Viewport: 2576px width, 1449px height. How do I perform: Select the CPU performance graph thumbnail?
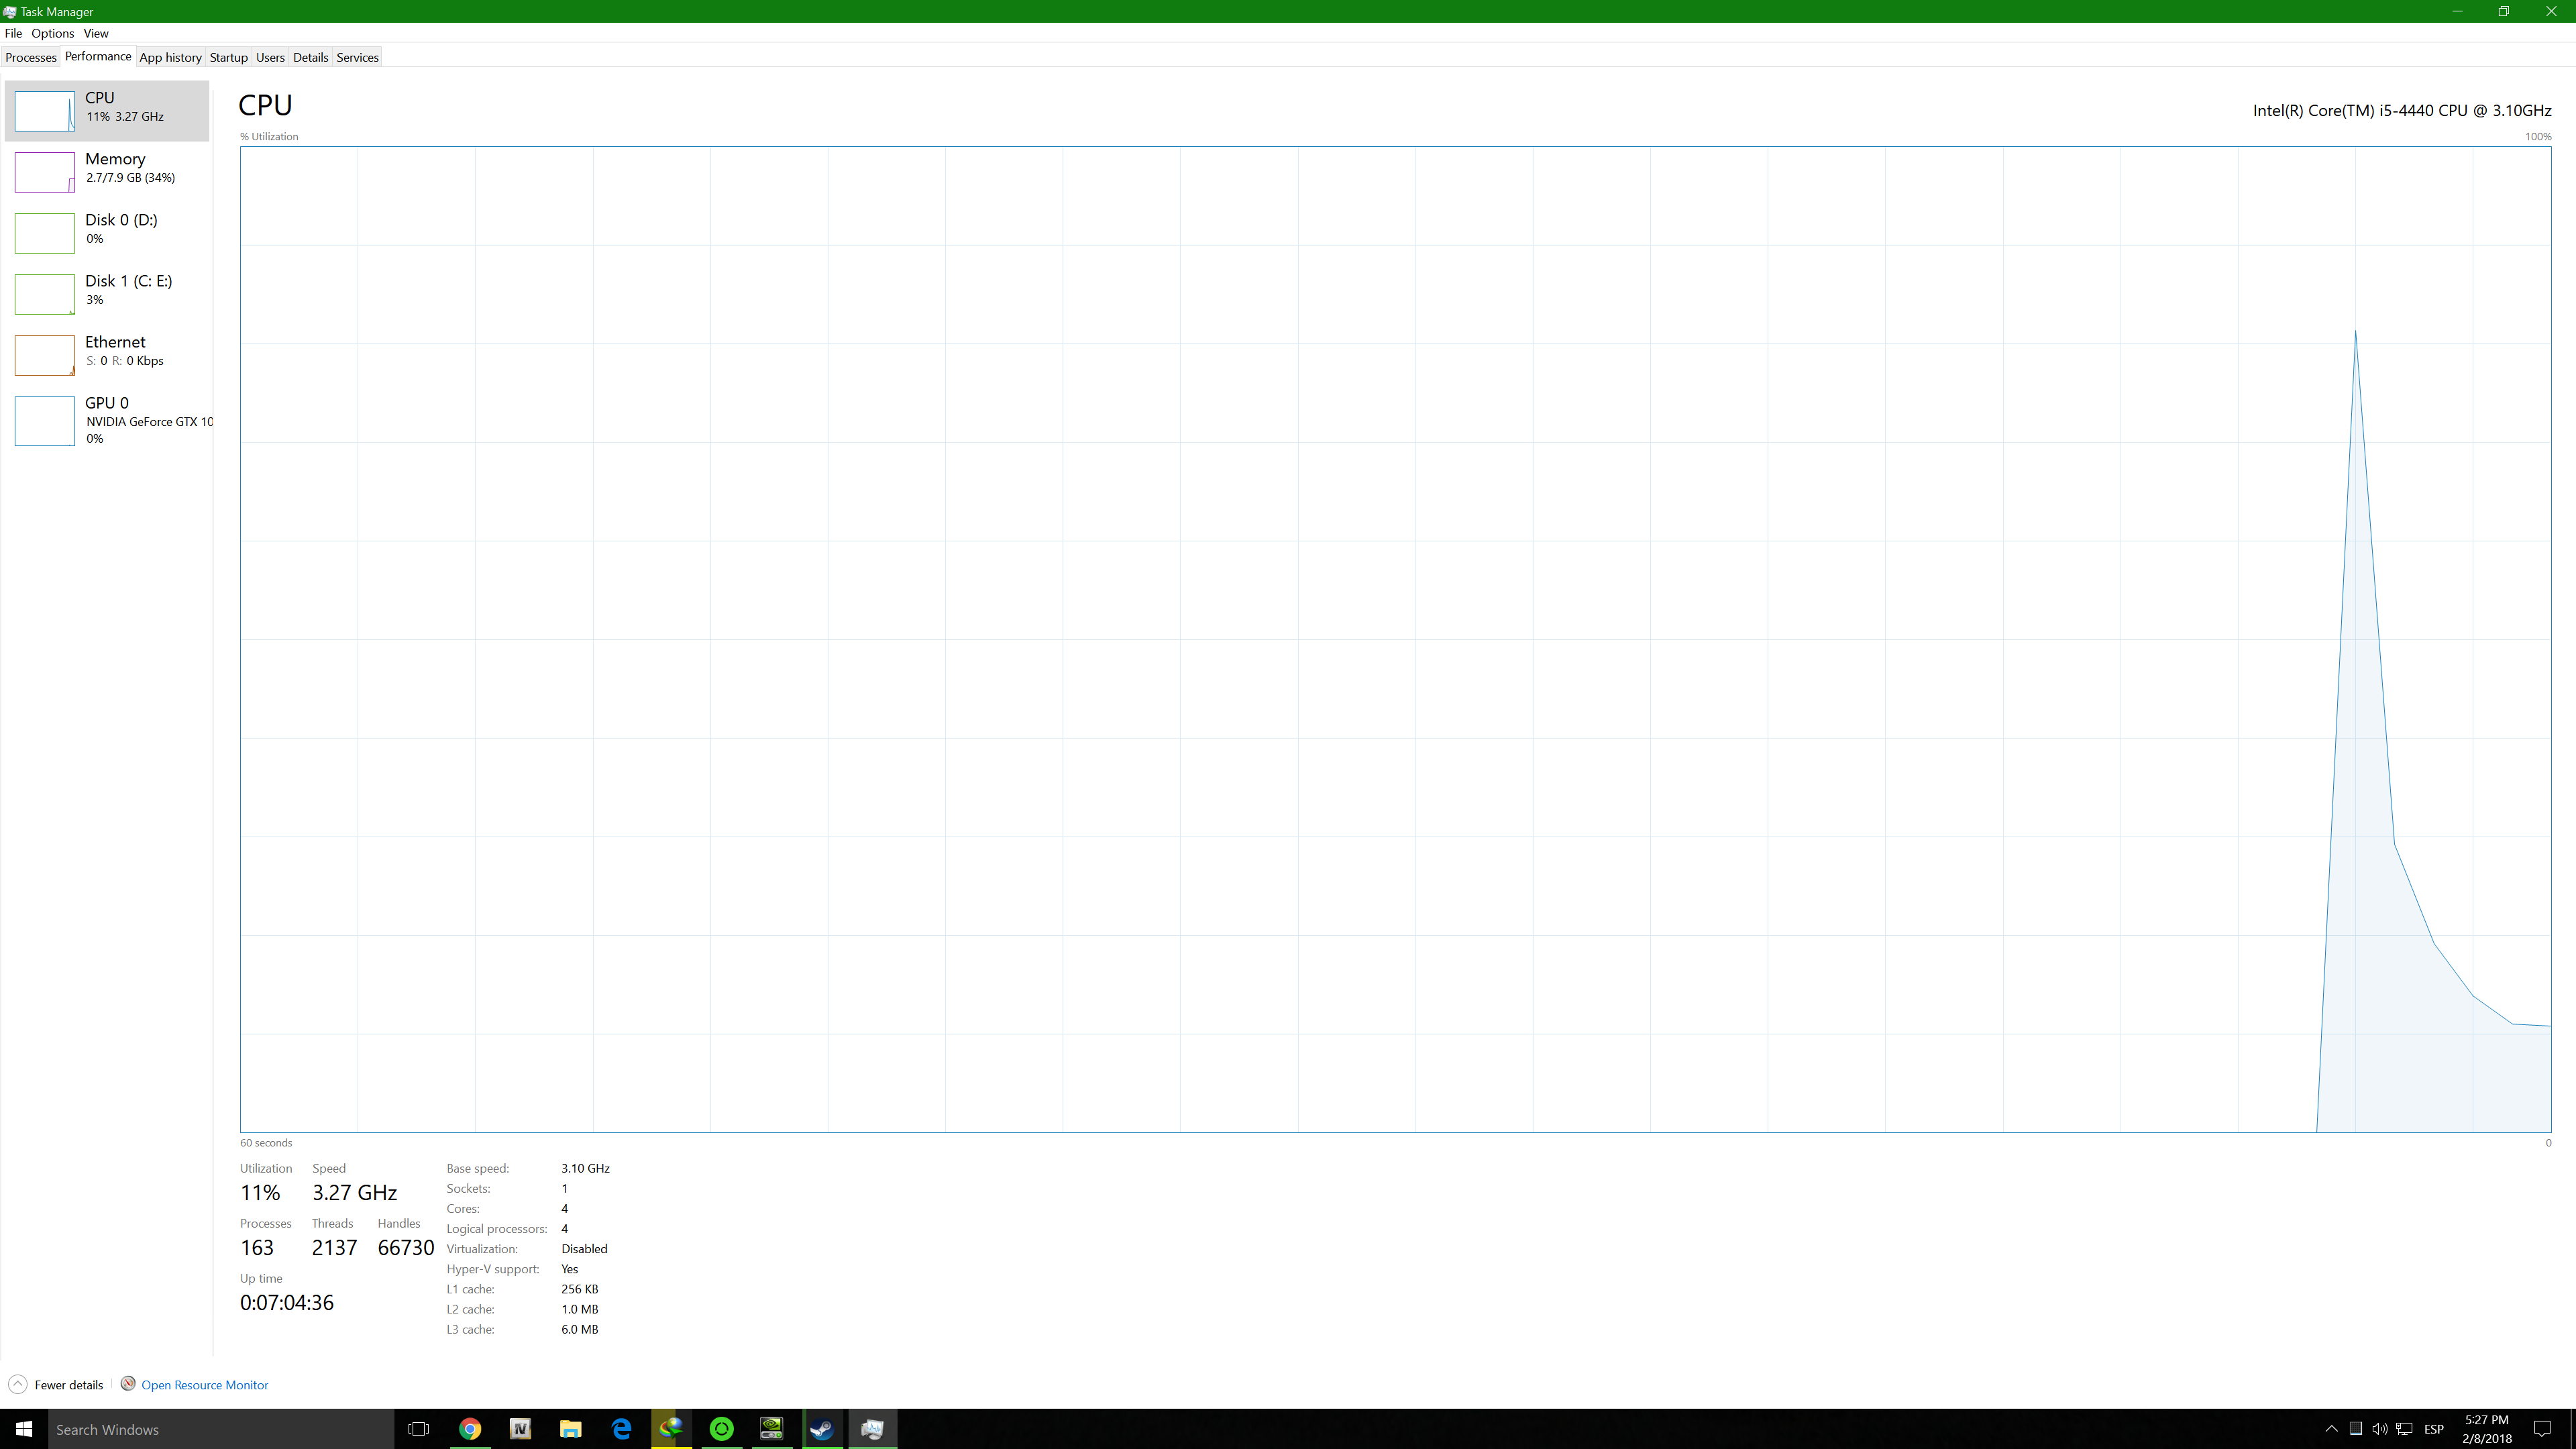[x=44, y=111]
